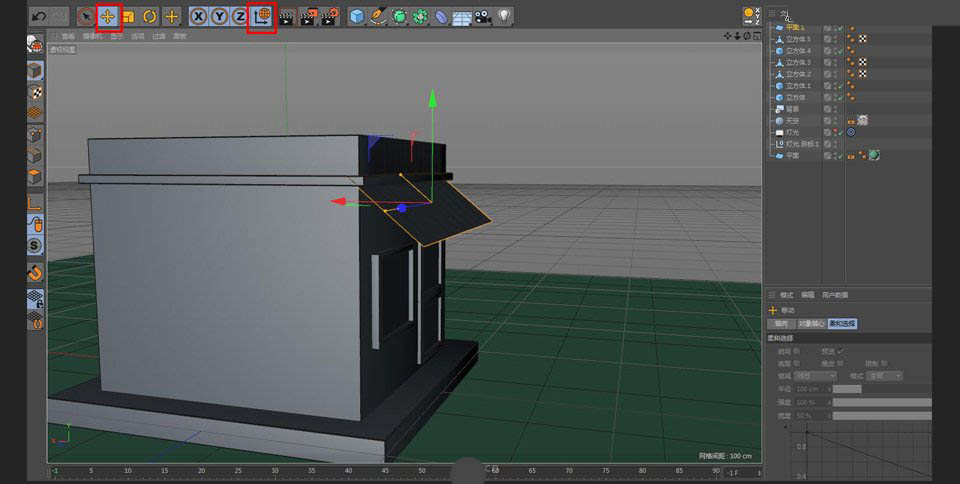Screen dimensions: 960x484
Task: Click the Undo arrow icon
Action: pos(38,16)
